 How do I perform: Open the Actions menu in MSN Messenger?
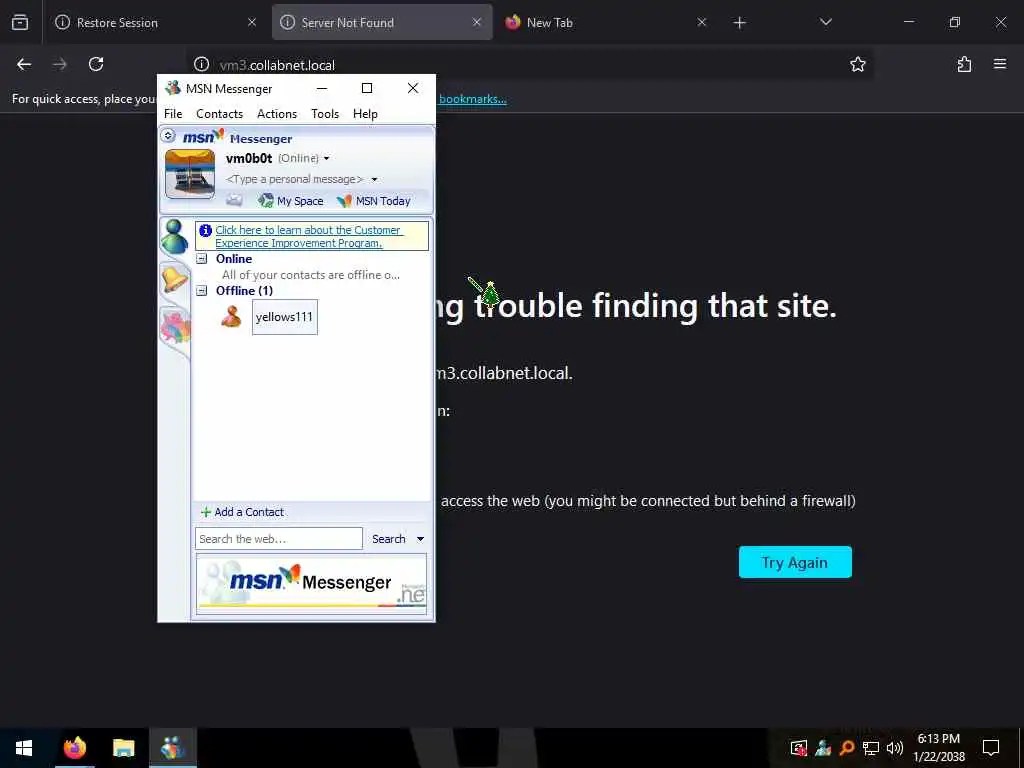point(277,114)
